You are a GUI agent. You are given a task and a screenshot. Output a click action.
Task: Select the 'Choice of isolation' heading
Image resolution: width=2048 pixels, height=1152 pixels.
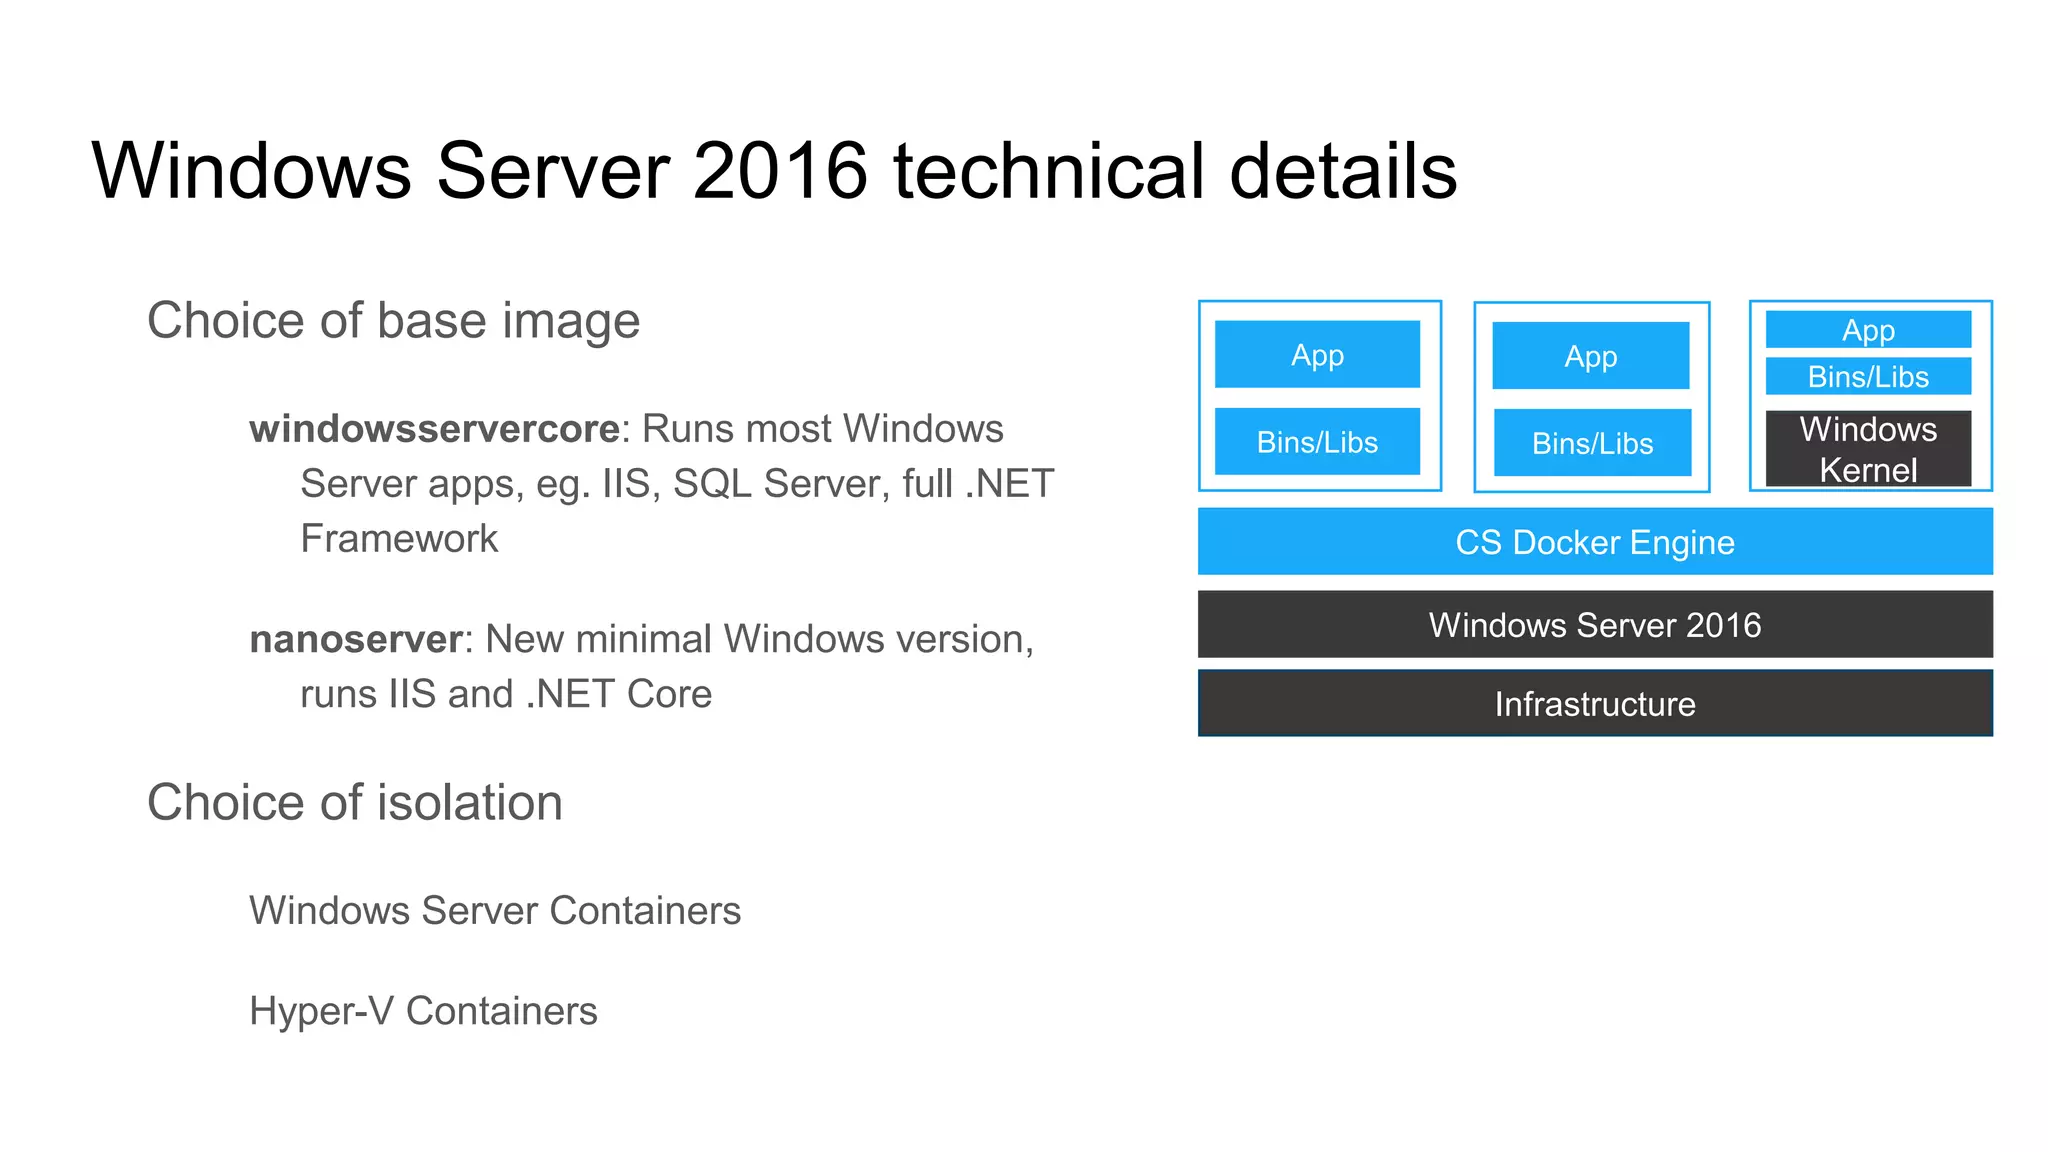click(355, 802)
